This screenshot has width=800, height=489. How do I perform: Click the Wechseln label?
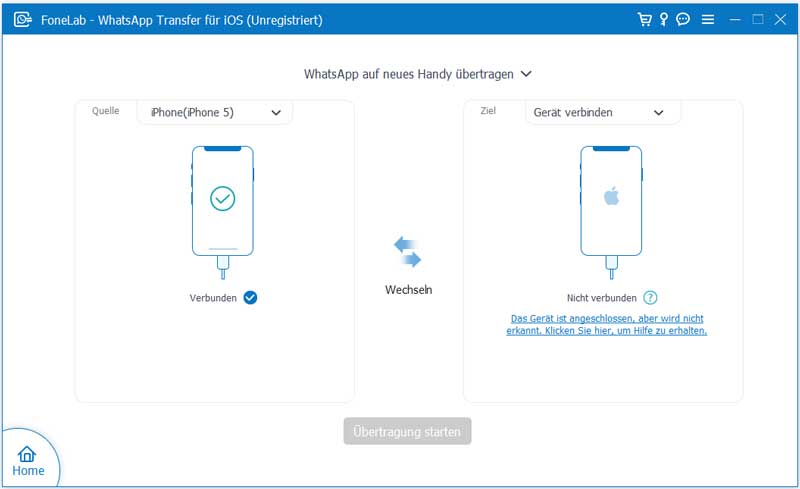(x=408, y=289)
